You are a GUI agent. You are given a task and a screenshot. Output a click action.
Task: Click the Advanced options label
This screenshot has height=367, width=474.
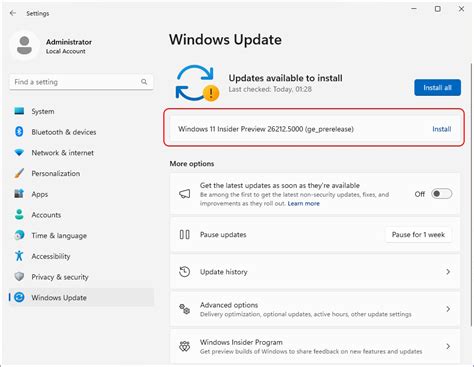[229, 305]
